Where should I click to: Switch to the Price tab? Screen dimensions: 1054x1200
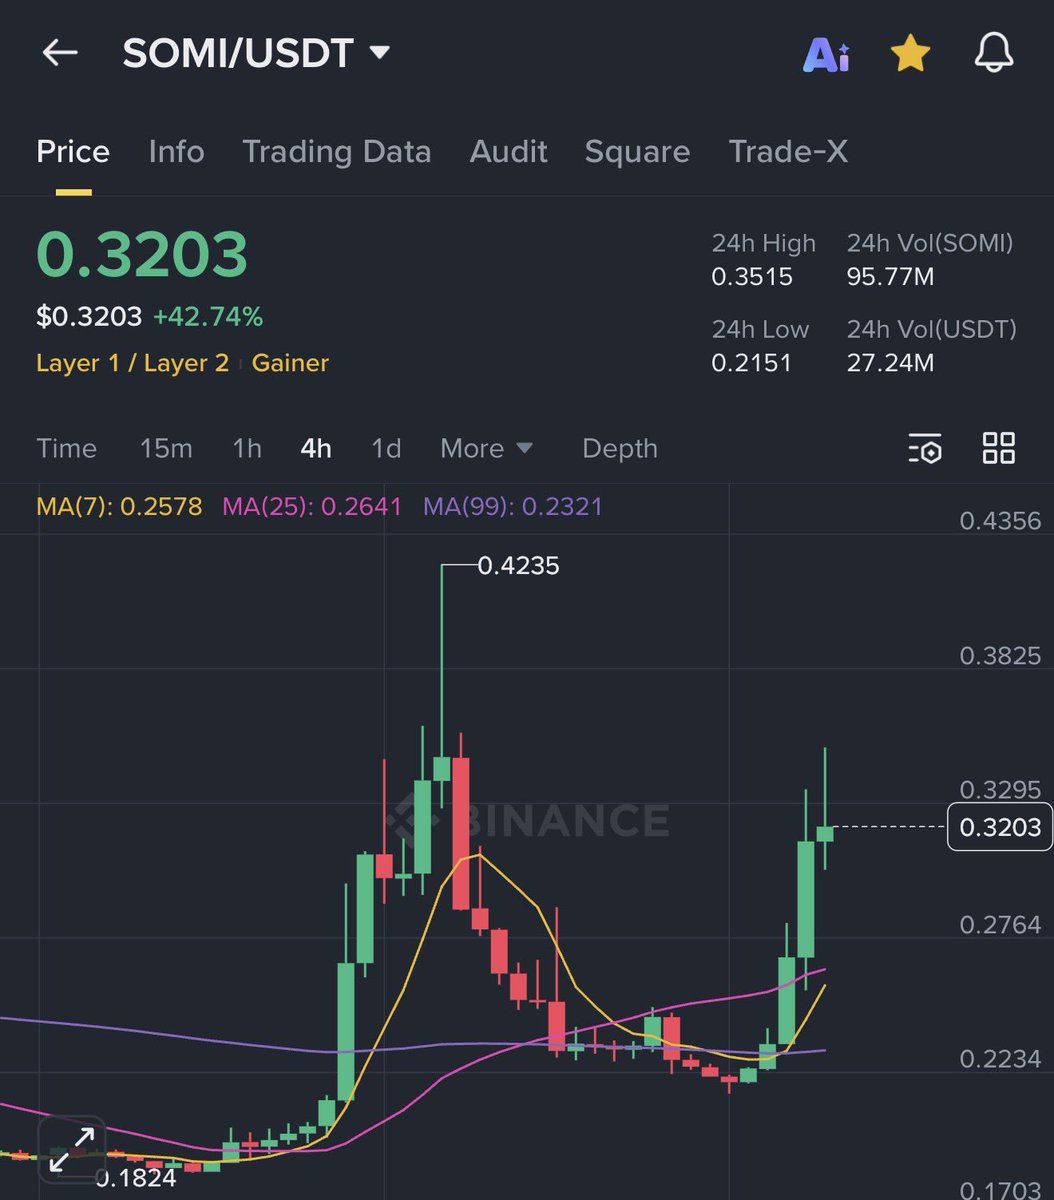[x=73, y=152]
